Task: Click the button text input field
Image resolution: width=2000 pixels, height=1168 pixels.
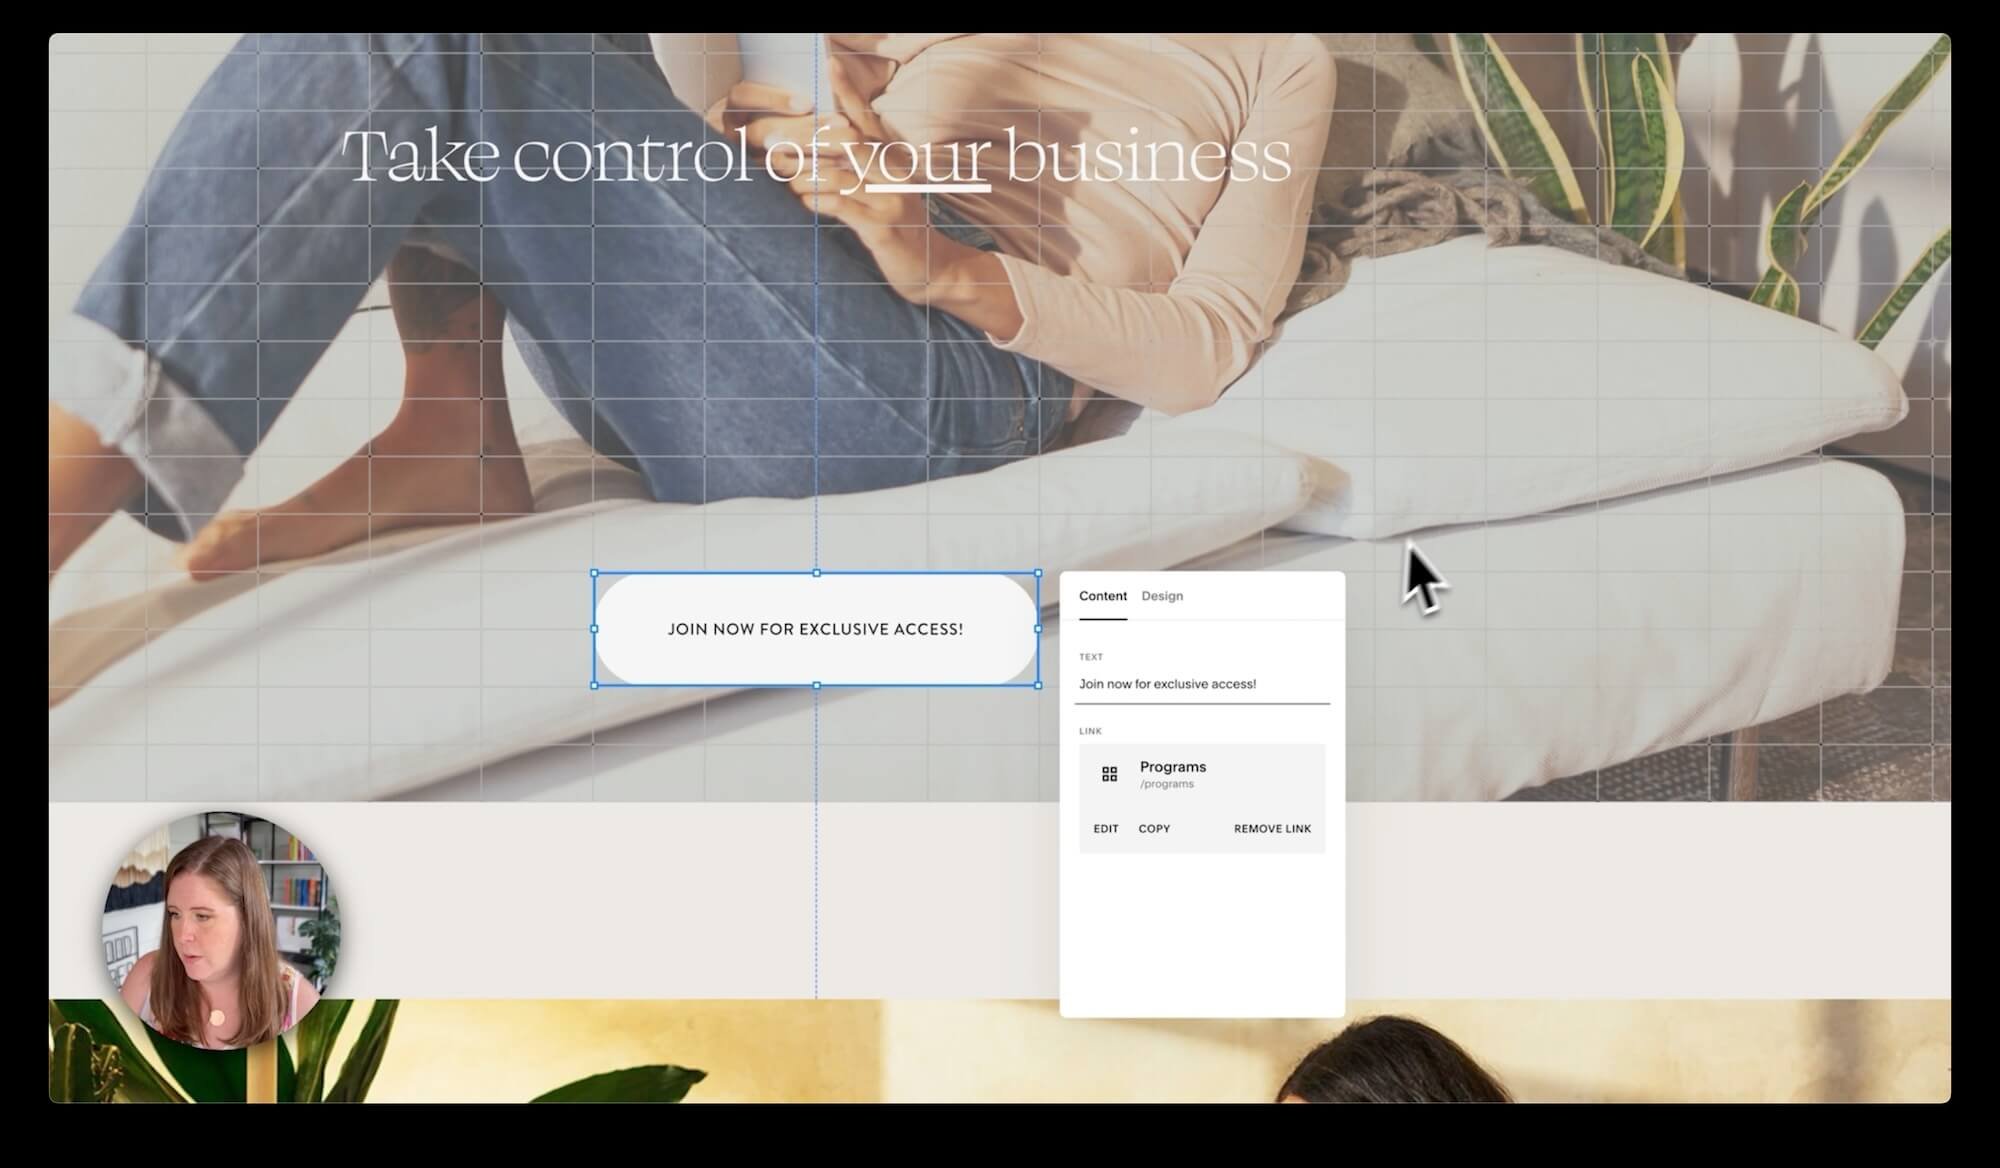Action: point(1202,684)
